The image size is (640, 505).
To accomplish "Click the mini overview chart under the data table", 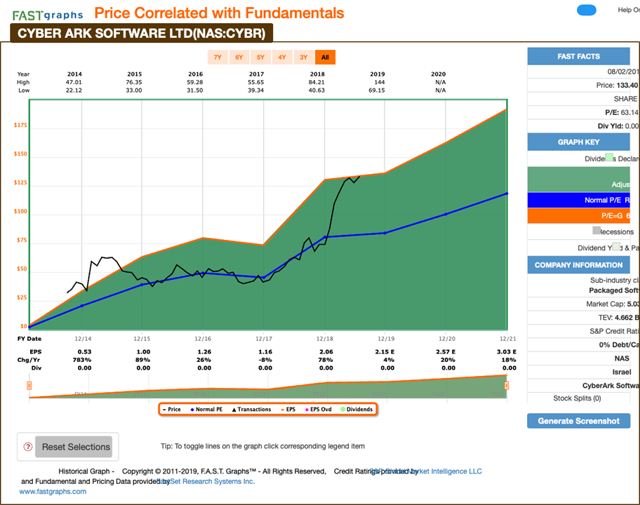I will 268,386.
